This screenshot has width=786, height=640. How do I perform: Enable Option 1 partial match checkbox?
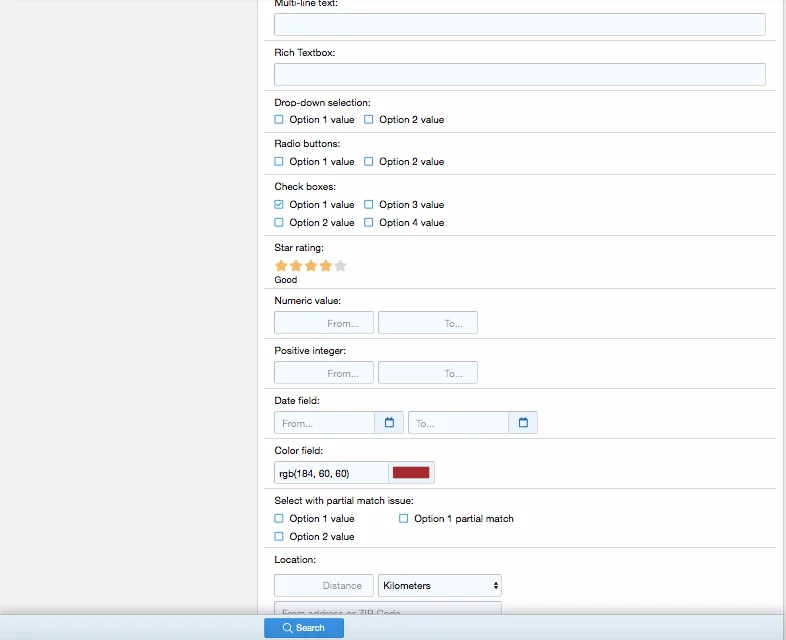point(404,519)
